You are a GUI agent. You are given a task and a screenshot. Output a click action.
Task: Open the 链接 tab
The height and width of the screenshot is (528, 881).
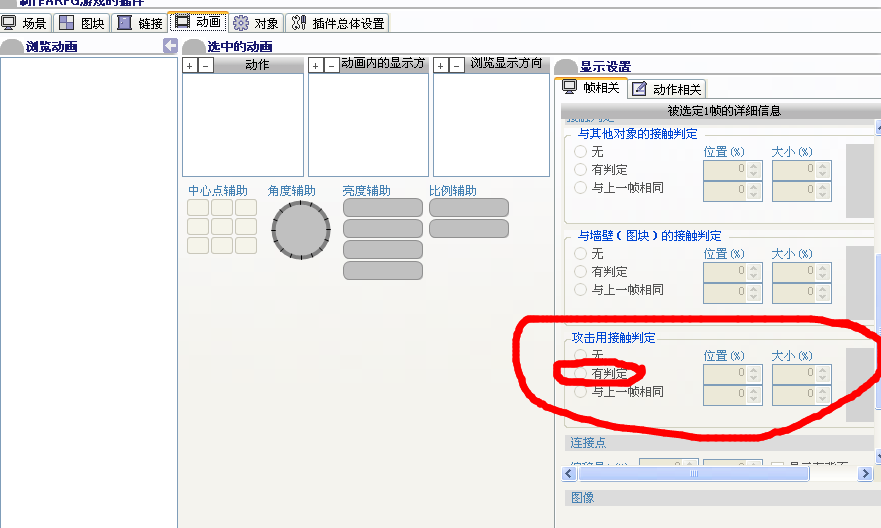coord(140,23)
